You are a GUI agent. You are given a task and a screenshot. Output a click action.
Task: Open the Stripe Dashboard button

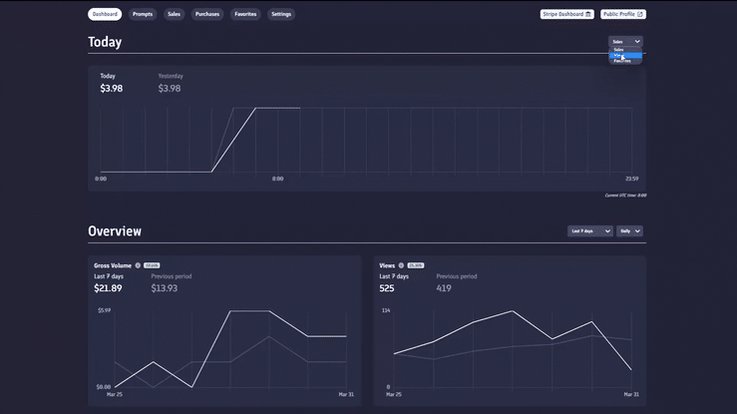(567, 14)
